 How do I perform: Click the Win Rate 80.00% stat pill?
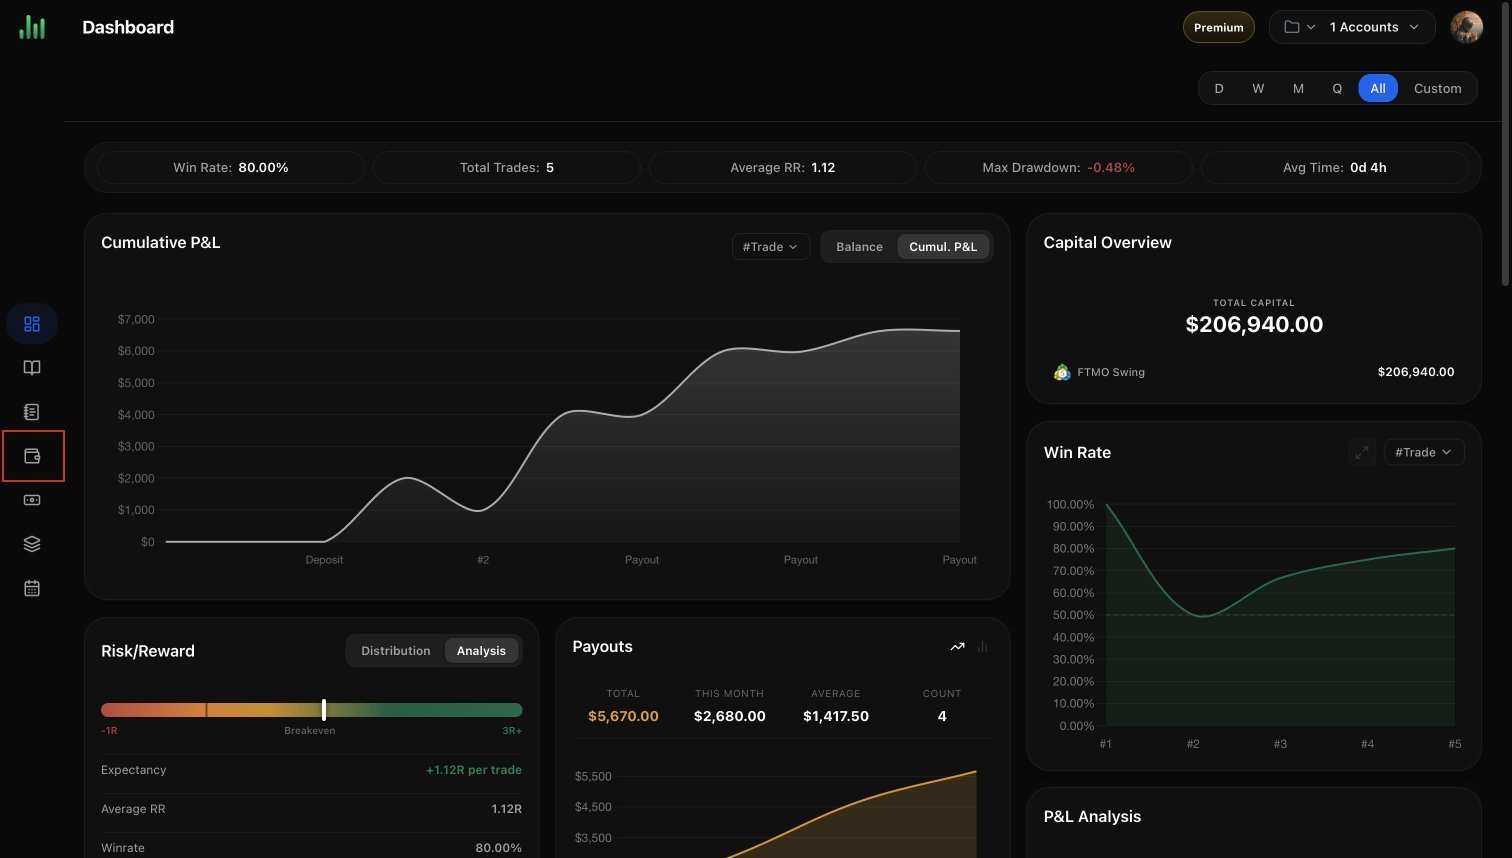[x=231, y=168]
